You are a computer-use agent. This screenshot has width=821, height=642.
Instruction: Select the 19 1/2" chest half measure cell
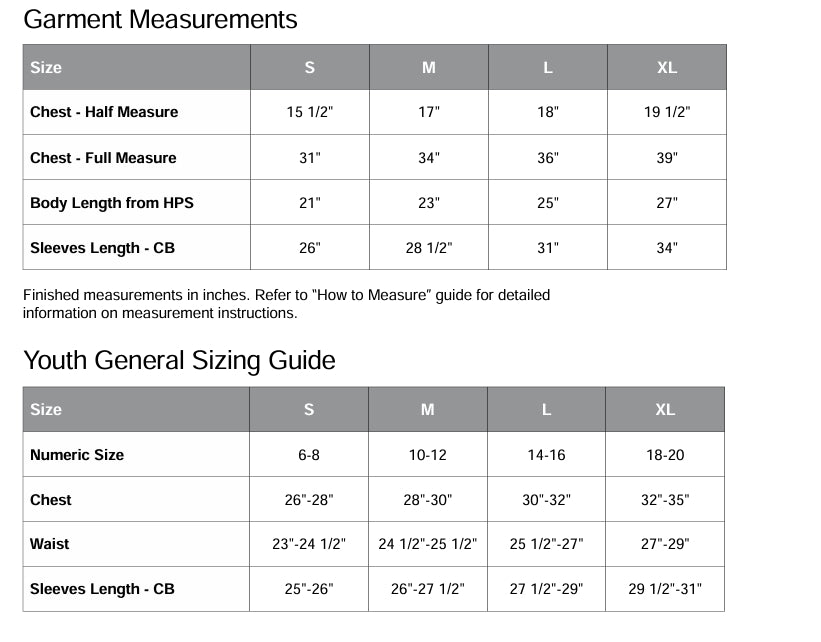point(667,112)
